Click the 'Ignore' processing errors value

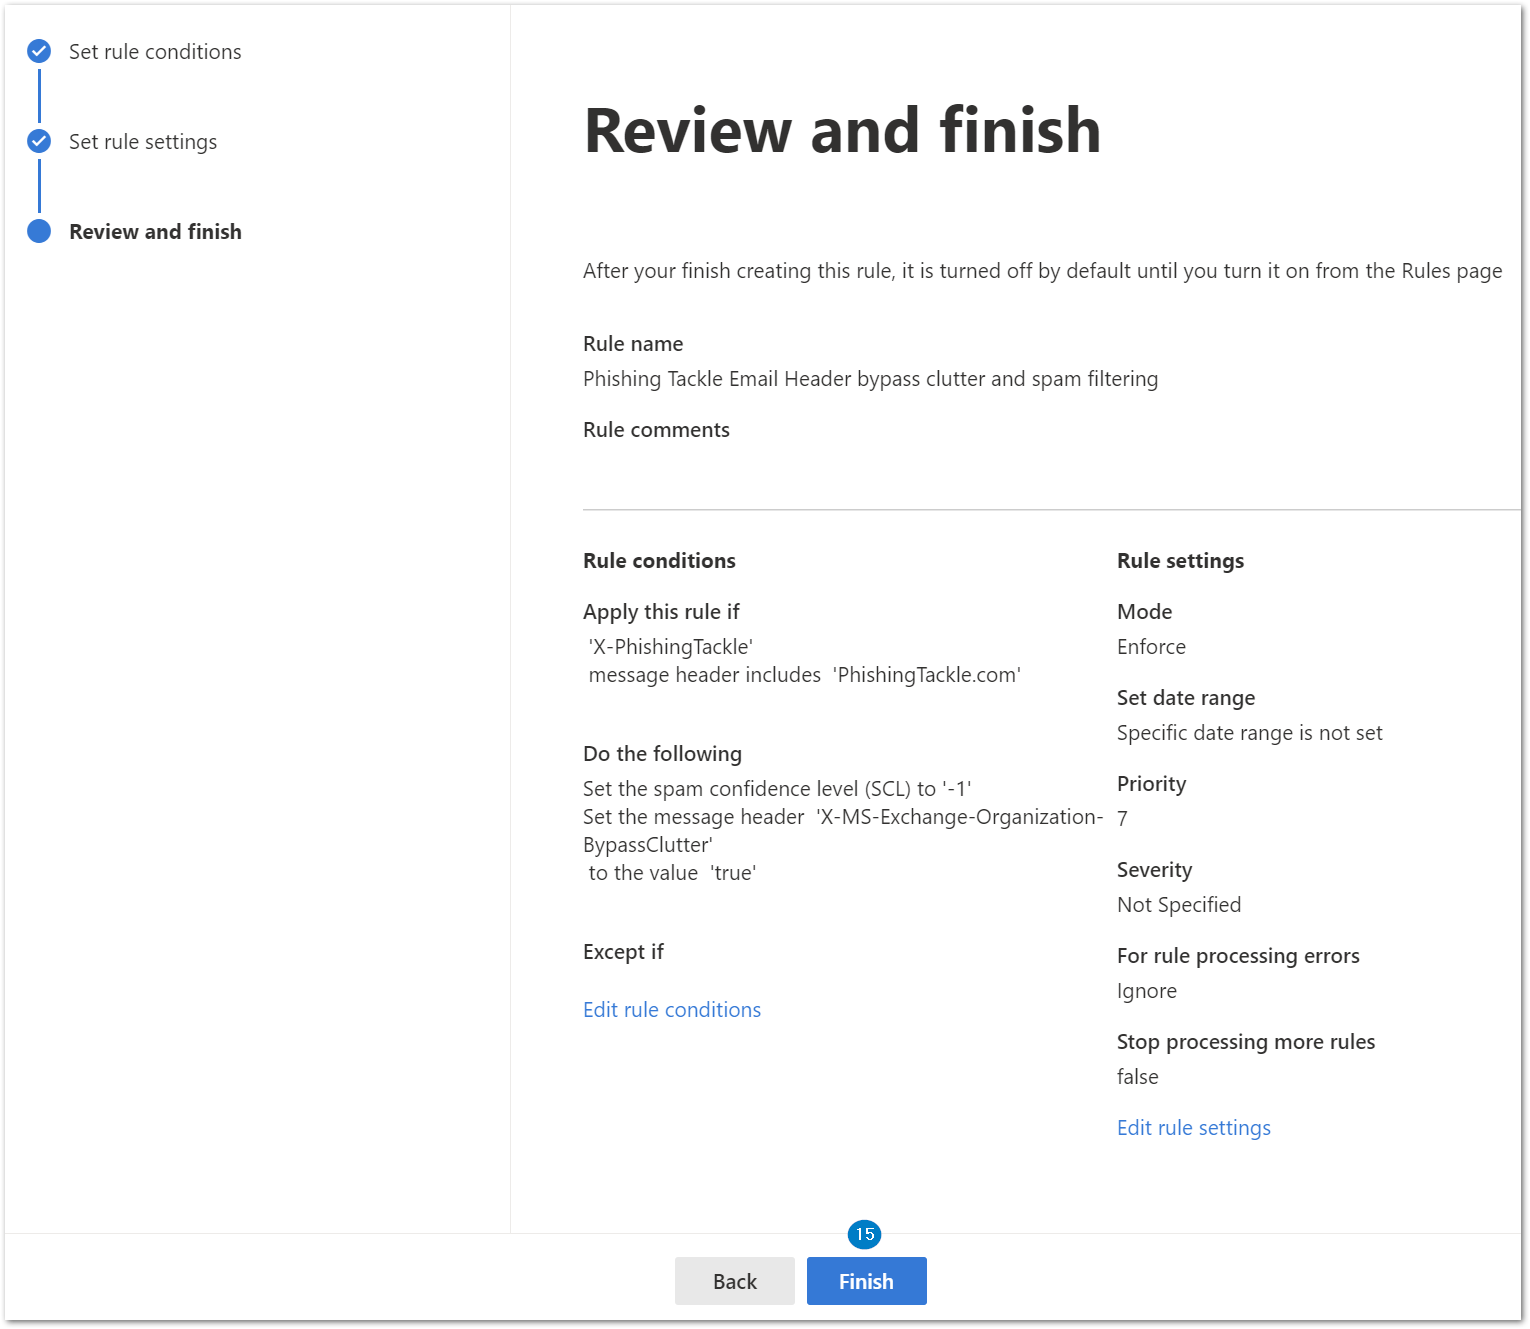pos(1147,991)
